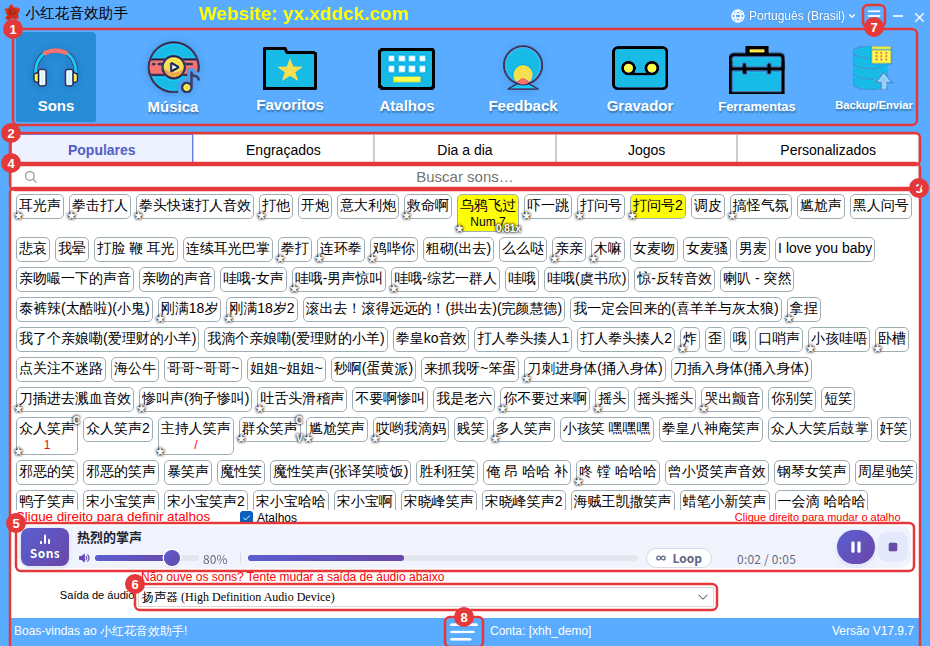This screenshot has width=930, height=646.
Task: Focus the Buscar sons search field
Action: point(465,177)
